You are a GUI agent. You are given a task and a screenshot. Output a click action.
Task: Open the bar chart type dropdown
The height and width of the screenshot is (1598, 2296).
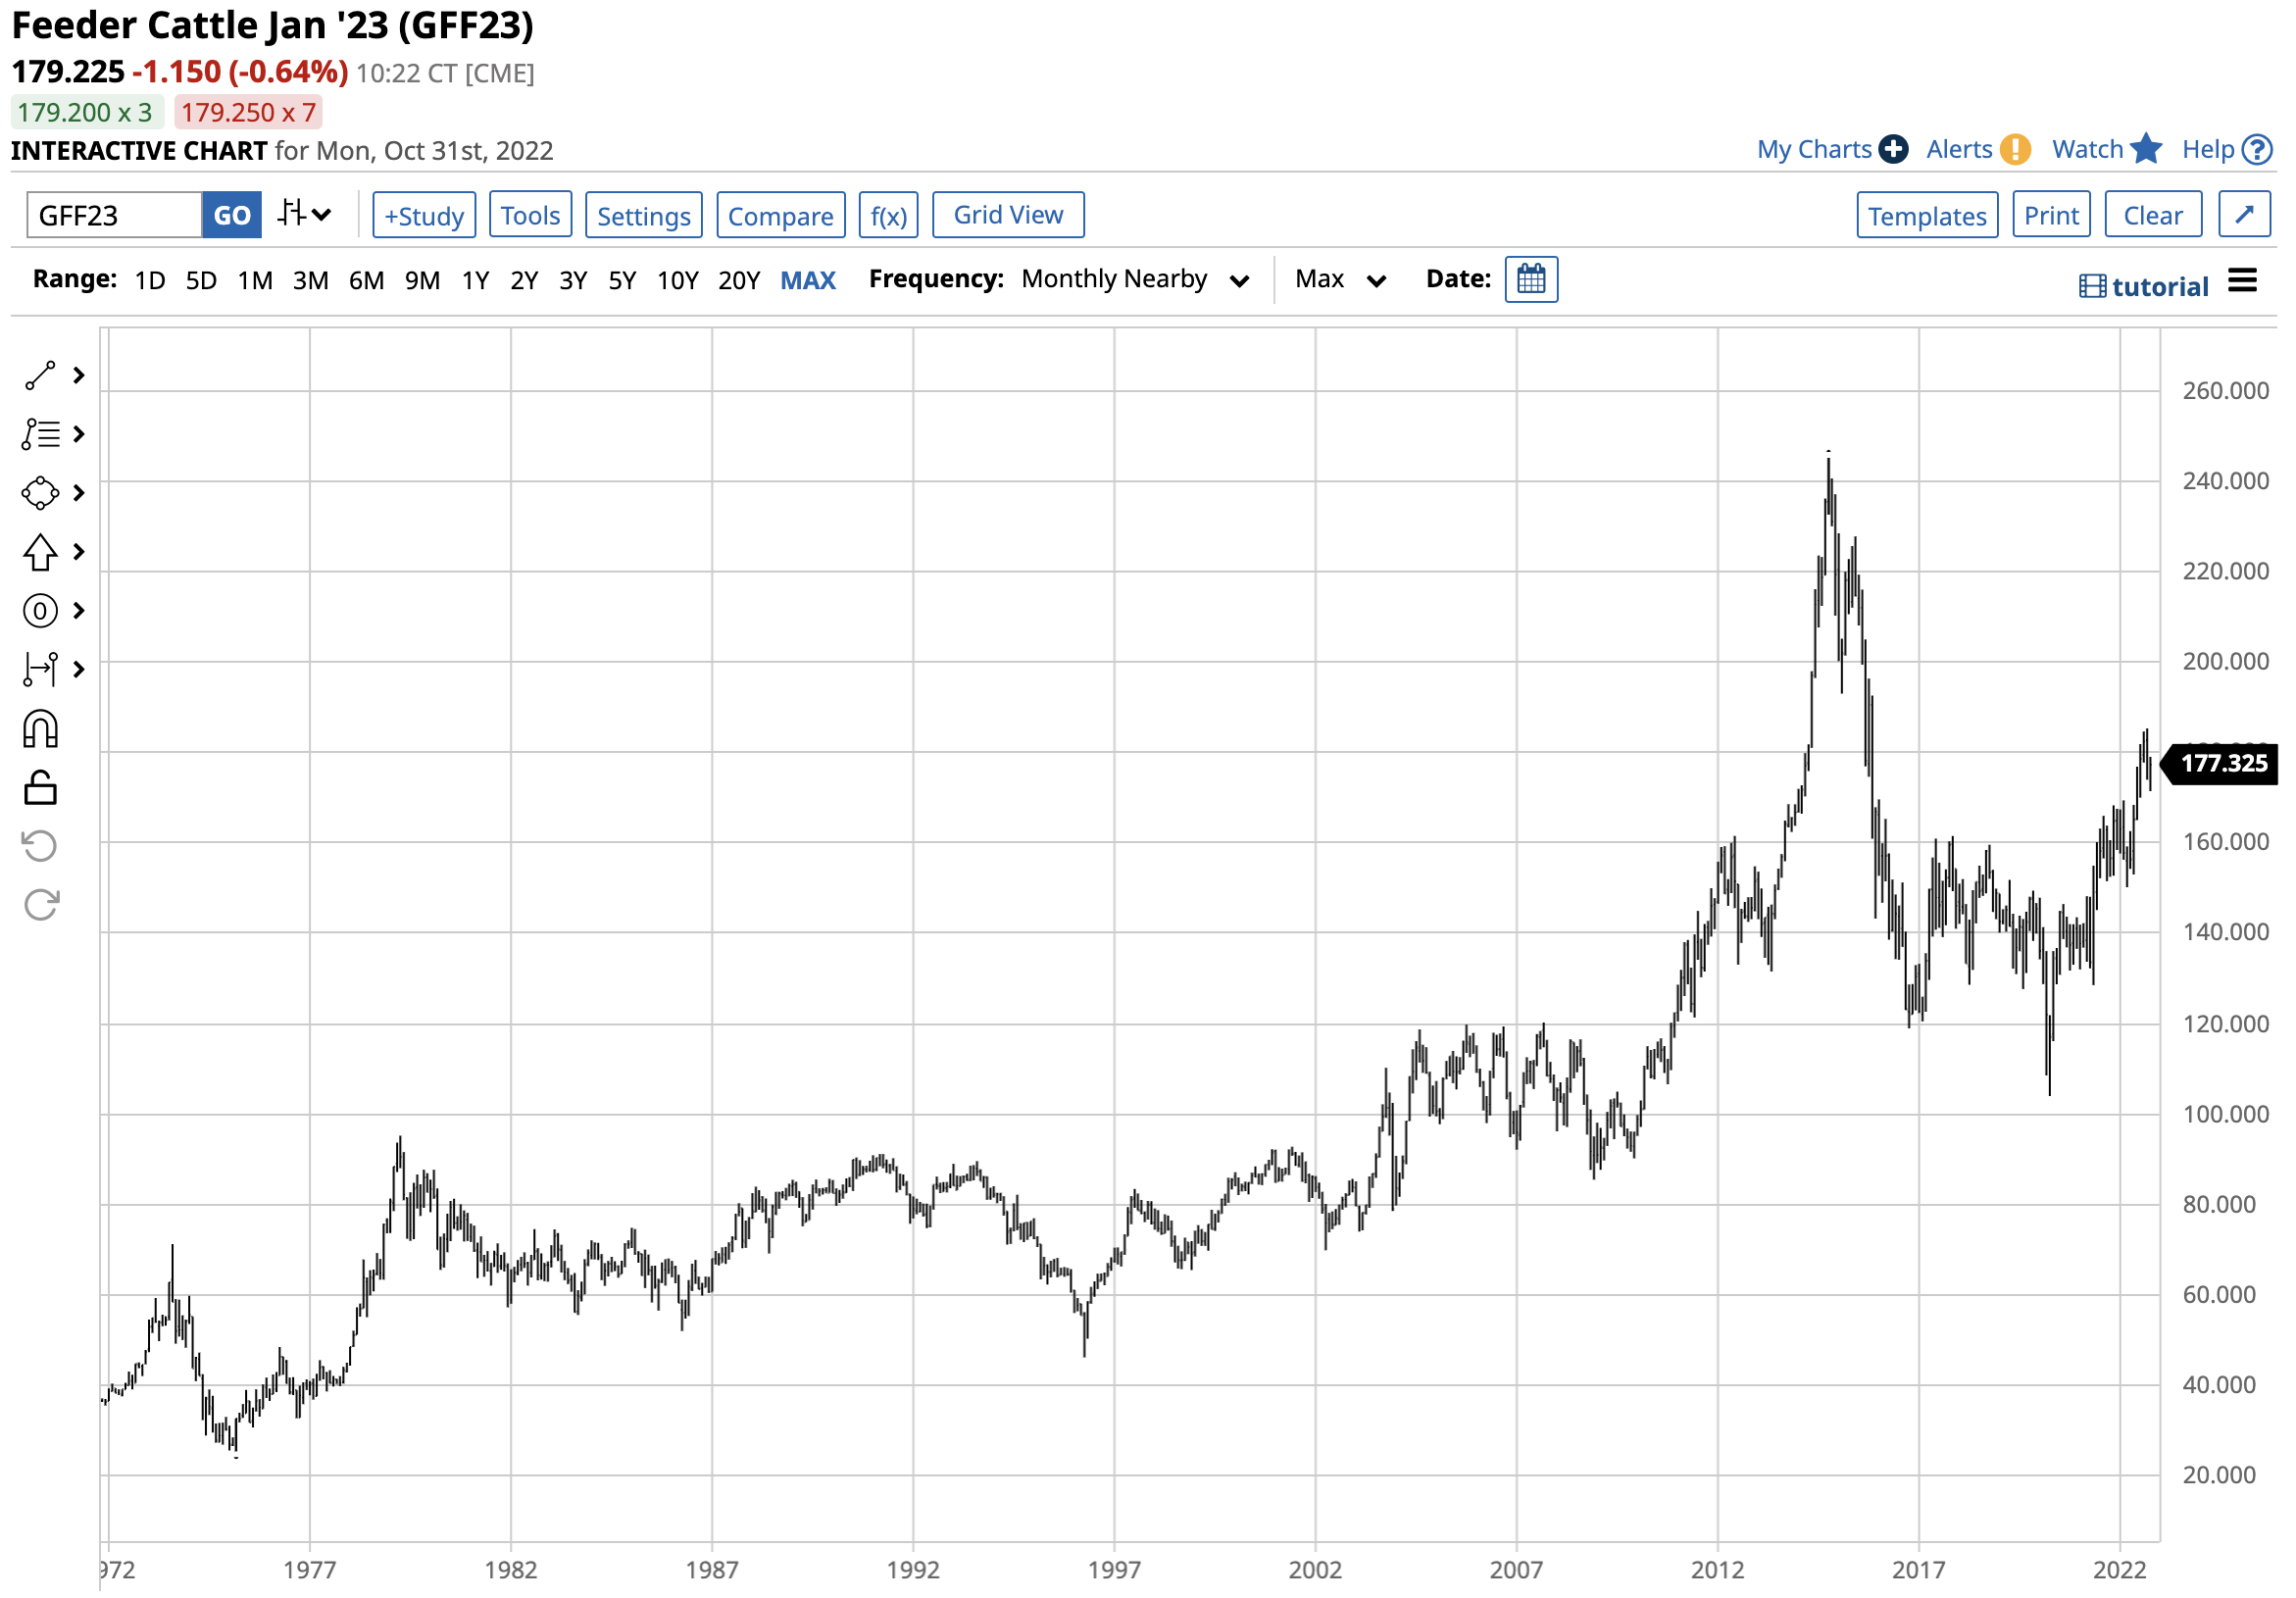click(304, 214)
